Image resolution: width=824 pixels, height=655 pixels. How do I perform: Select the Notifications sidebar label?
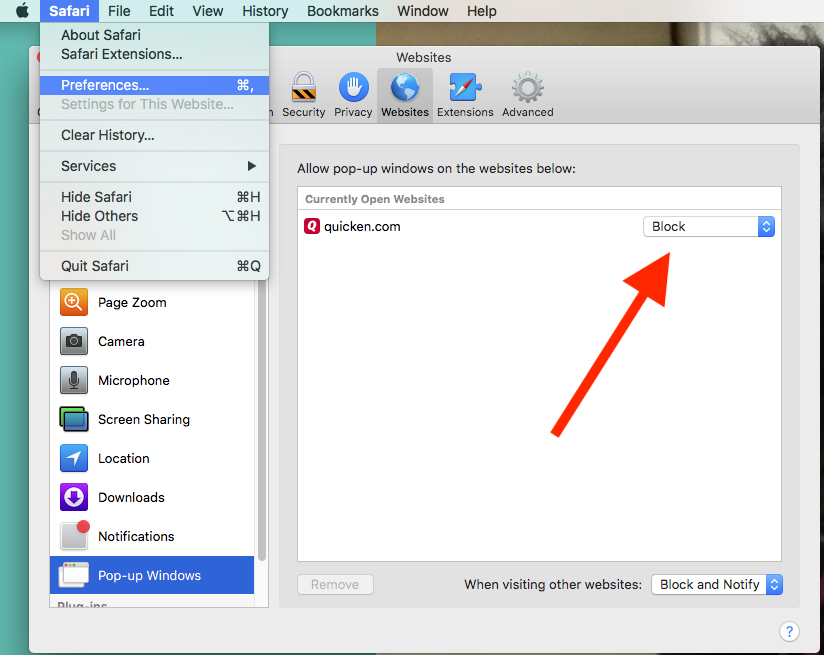click(136, 536)
